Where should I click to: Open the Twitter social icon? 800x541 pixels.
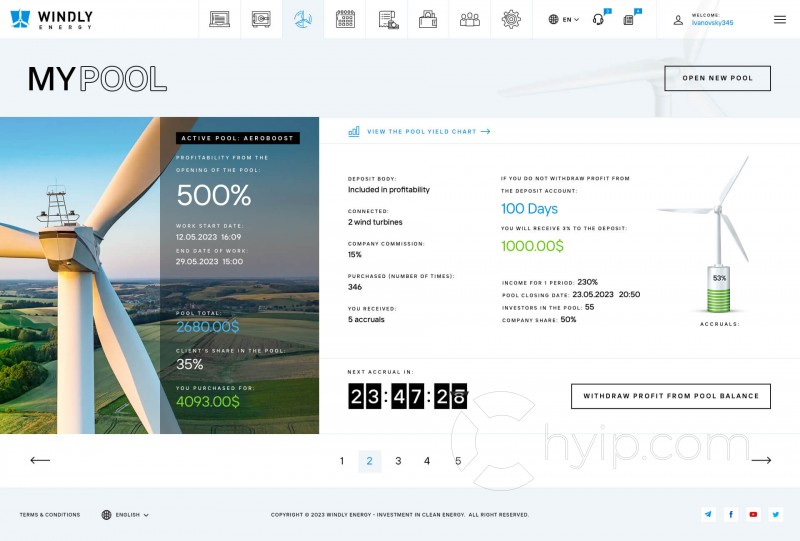[776, 514]
